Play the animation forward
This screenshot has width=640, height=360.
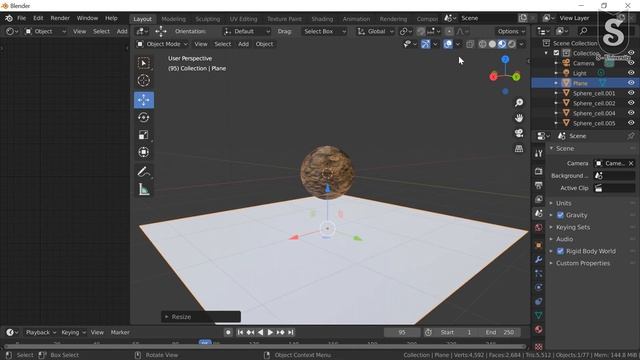(270, 333)
